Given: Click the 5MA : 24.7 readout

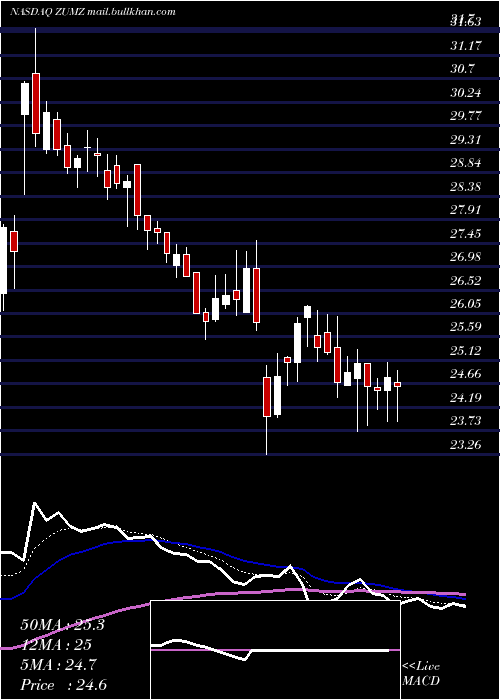Looking at the screenshot, I should pos(56,665).
